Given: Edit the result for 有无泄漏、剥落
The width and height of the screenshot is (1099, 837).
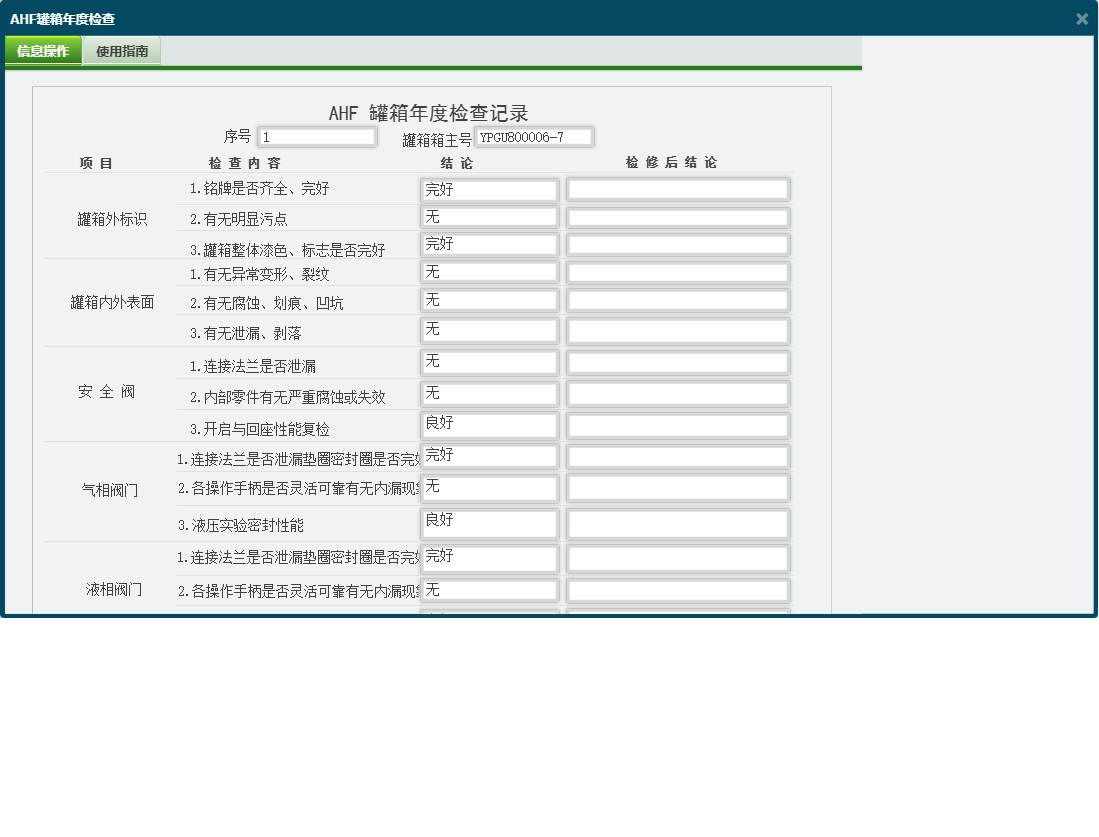Looking at the screenshot, I should coord(489,330).
